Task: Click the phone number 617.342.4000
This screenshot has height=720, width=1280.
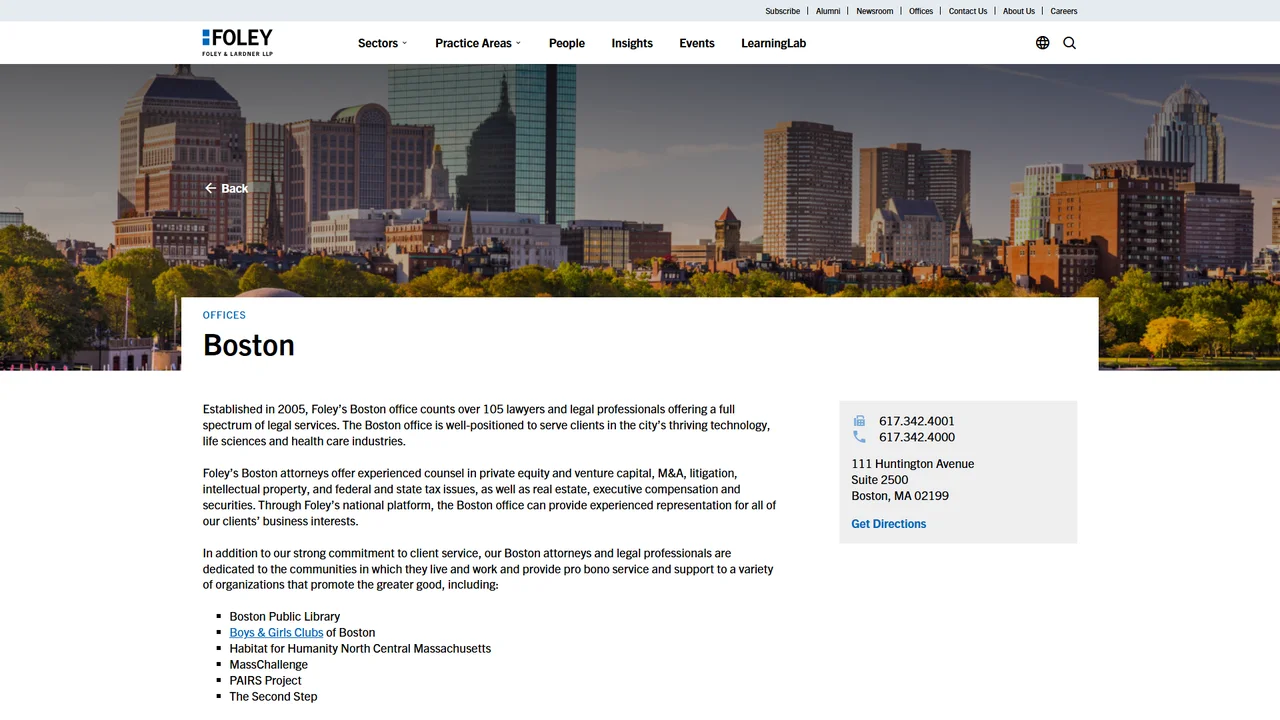Action: pyautogui.click(x=917, y=437)
